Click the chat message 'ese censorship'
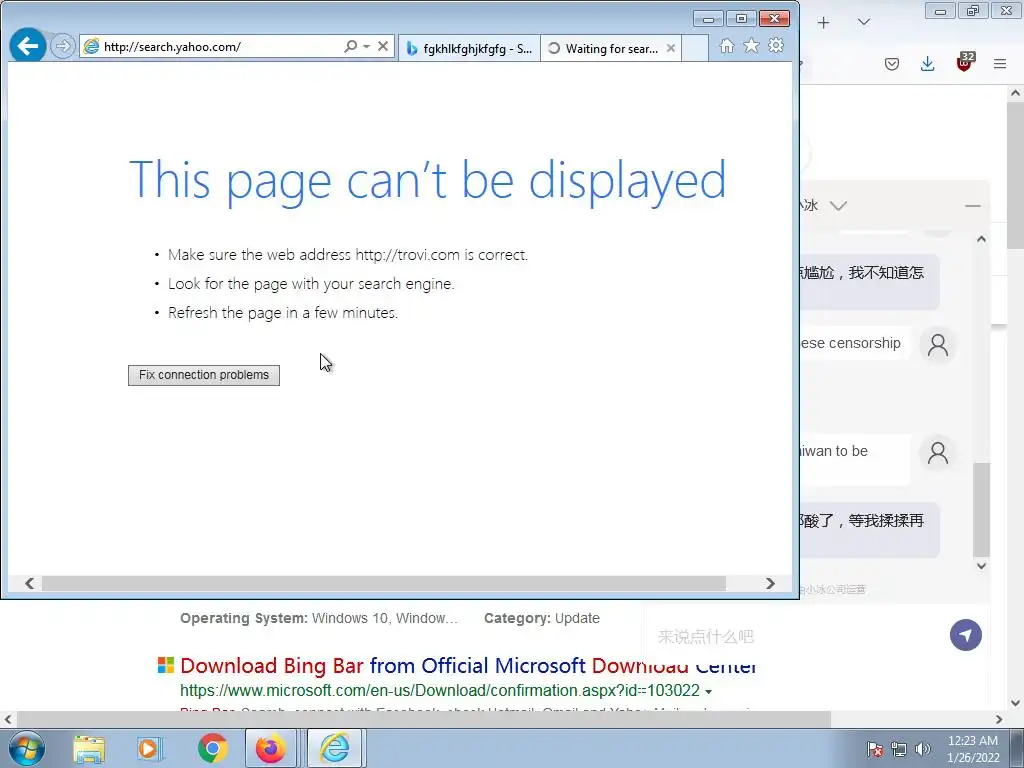 850,344
